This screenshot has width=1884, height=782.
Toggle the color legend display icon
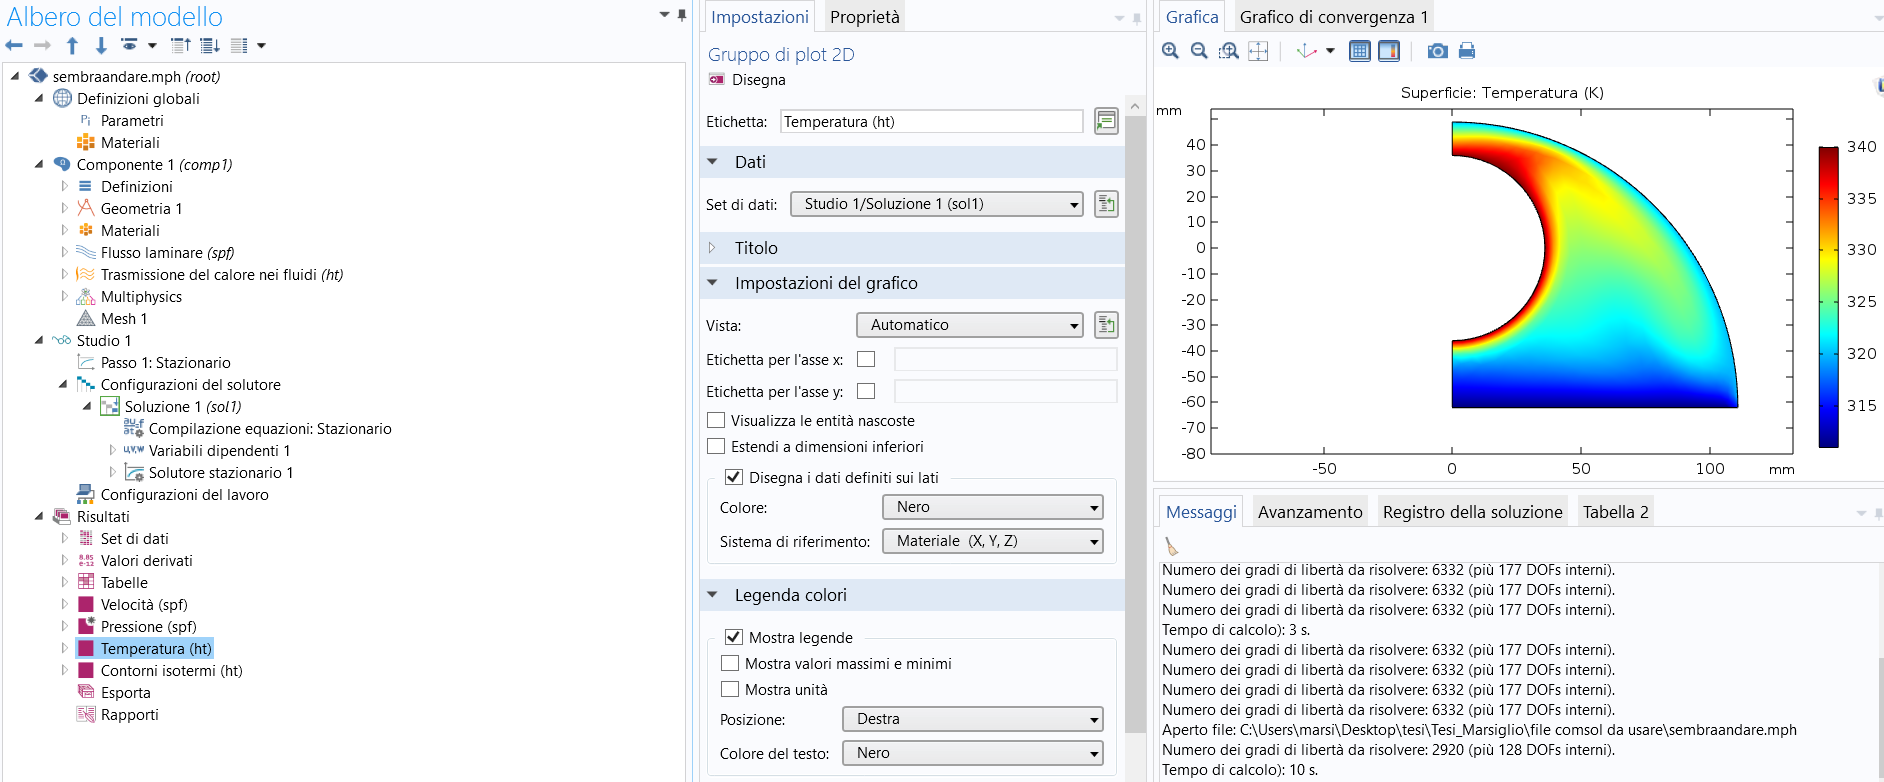click(1389, 51)
